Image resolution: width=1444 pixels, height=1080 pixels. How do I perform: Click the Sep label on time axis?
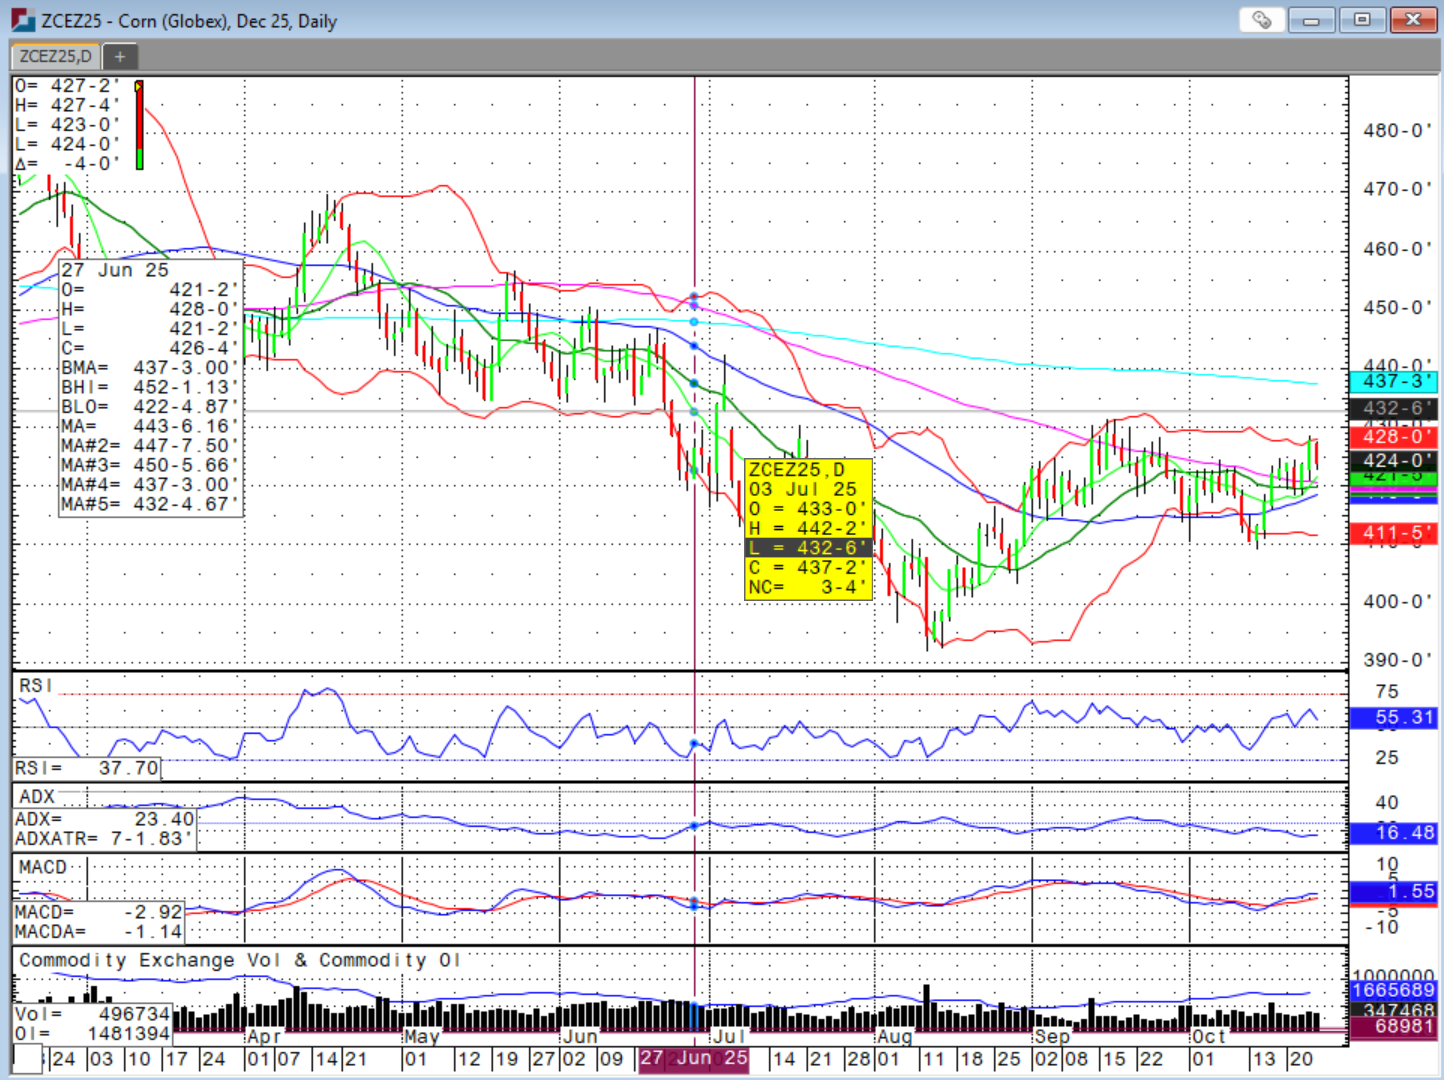click(1052, 1037)
